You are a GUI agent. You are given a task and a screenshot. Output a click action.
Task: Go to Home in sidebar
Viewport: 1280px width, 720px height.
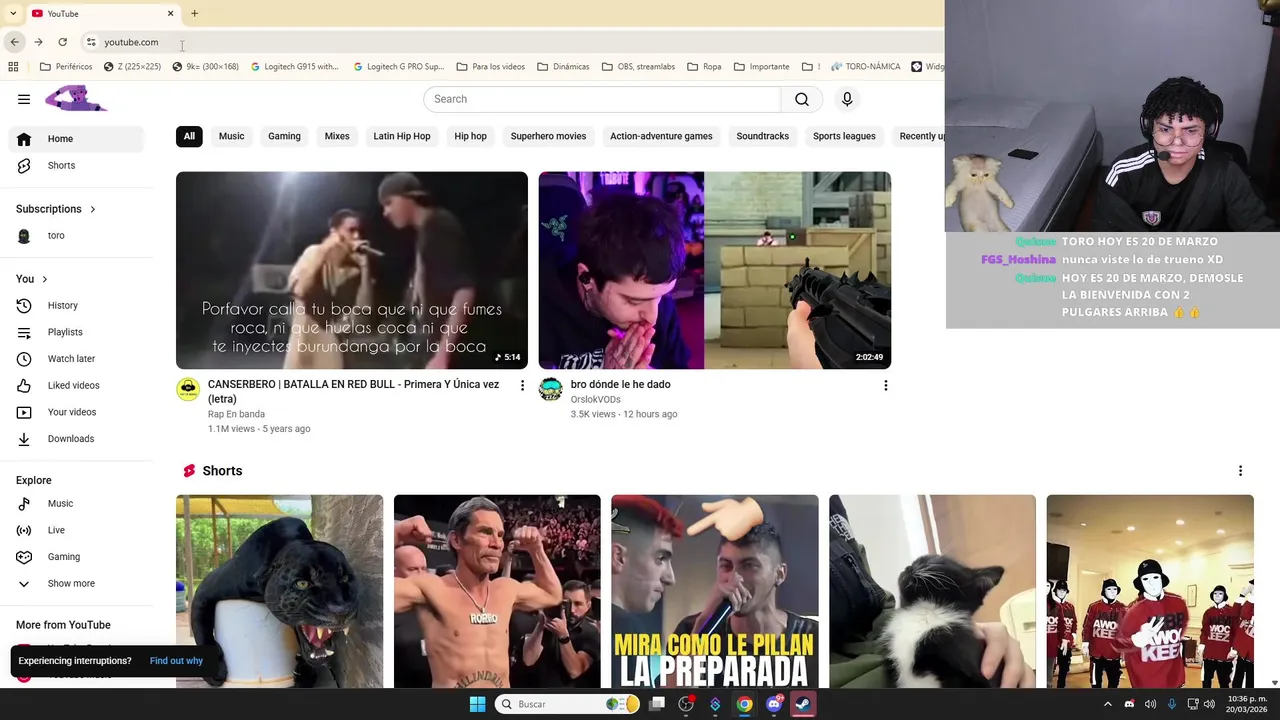click(x=76, y=139)
